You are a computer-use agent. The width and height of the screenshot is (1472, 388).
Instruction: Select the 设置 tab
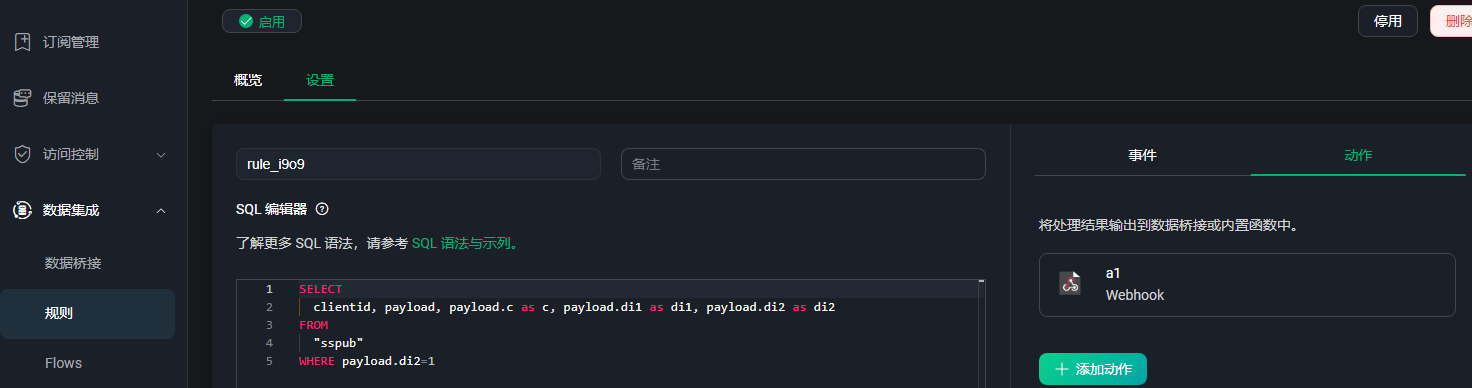(320, 80)
